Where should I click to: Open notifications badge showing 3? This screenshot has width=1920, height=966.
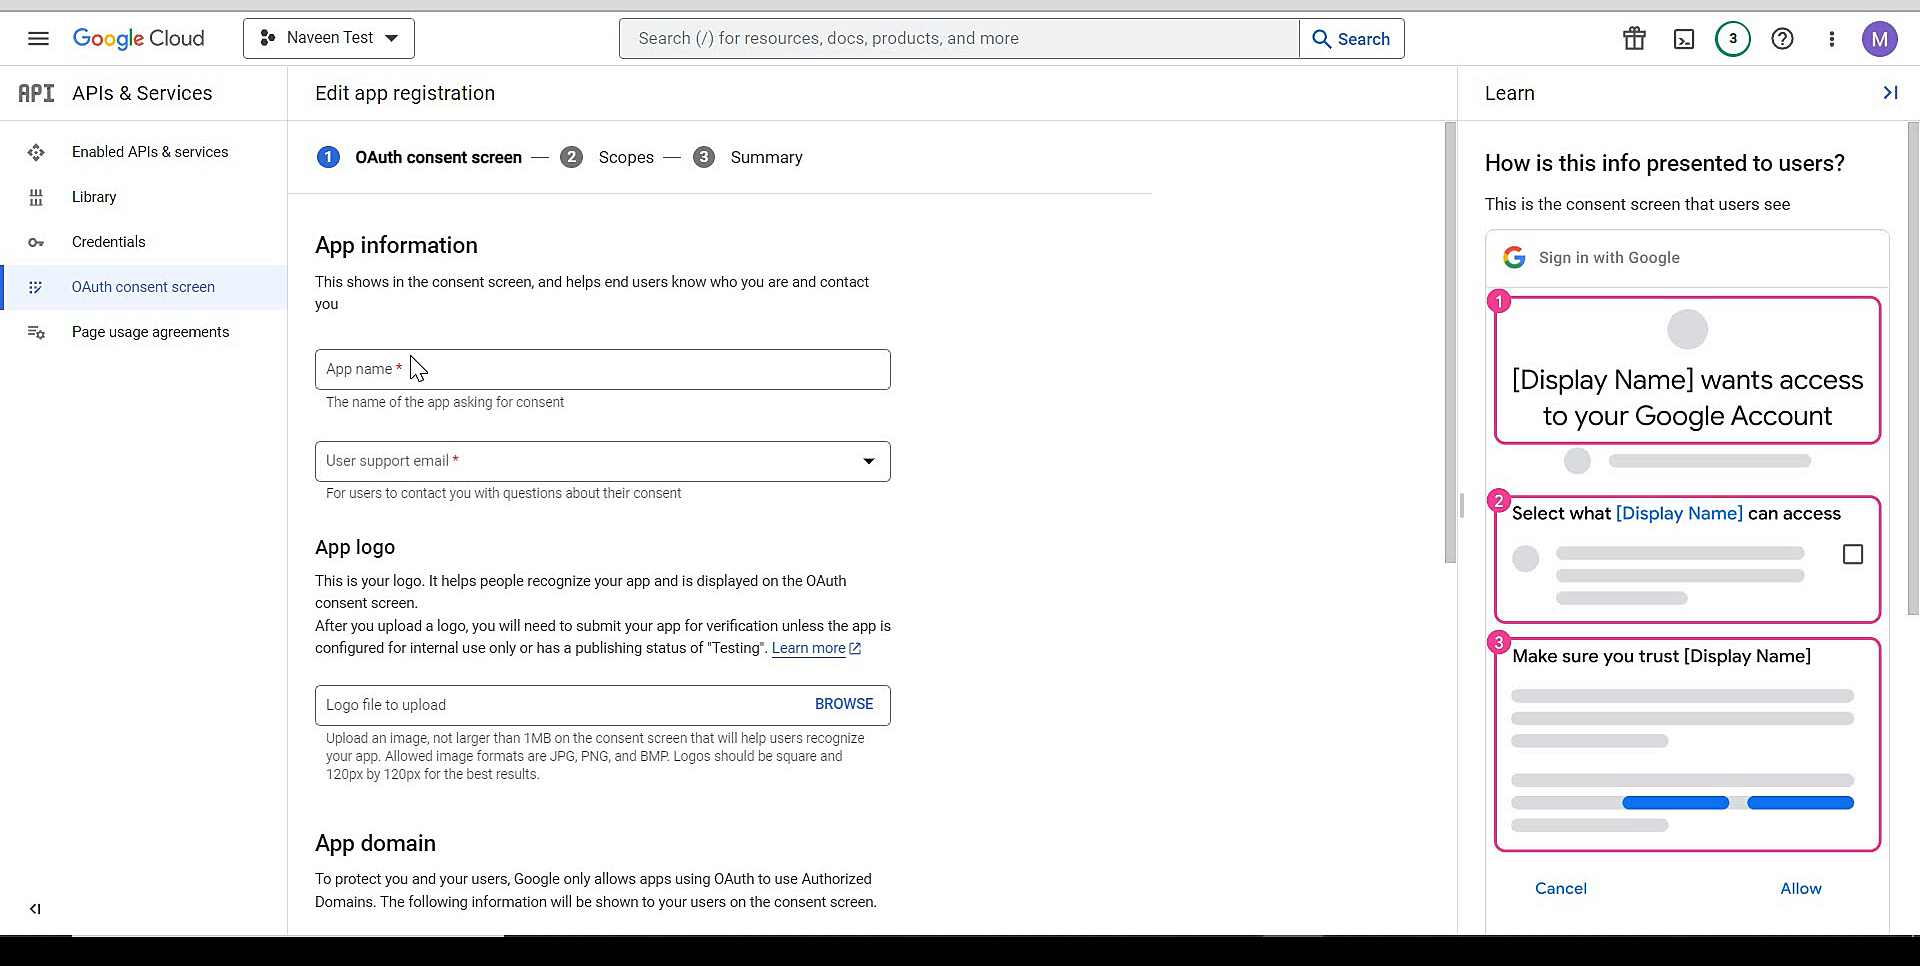pyautogui.click(x=1733, y=39)
